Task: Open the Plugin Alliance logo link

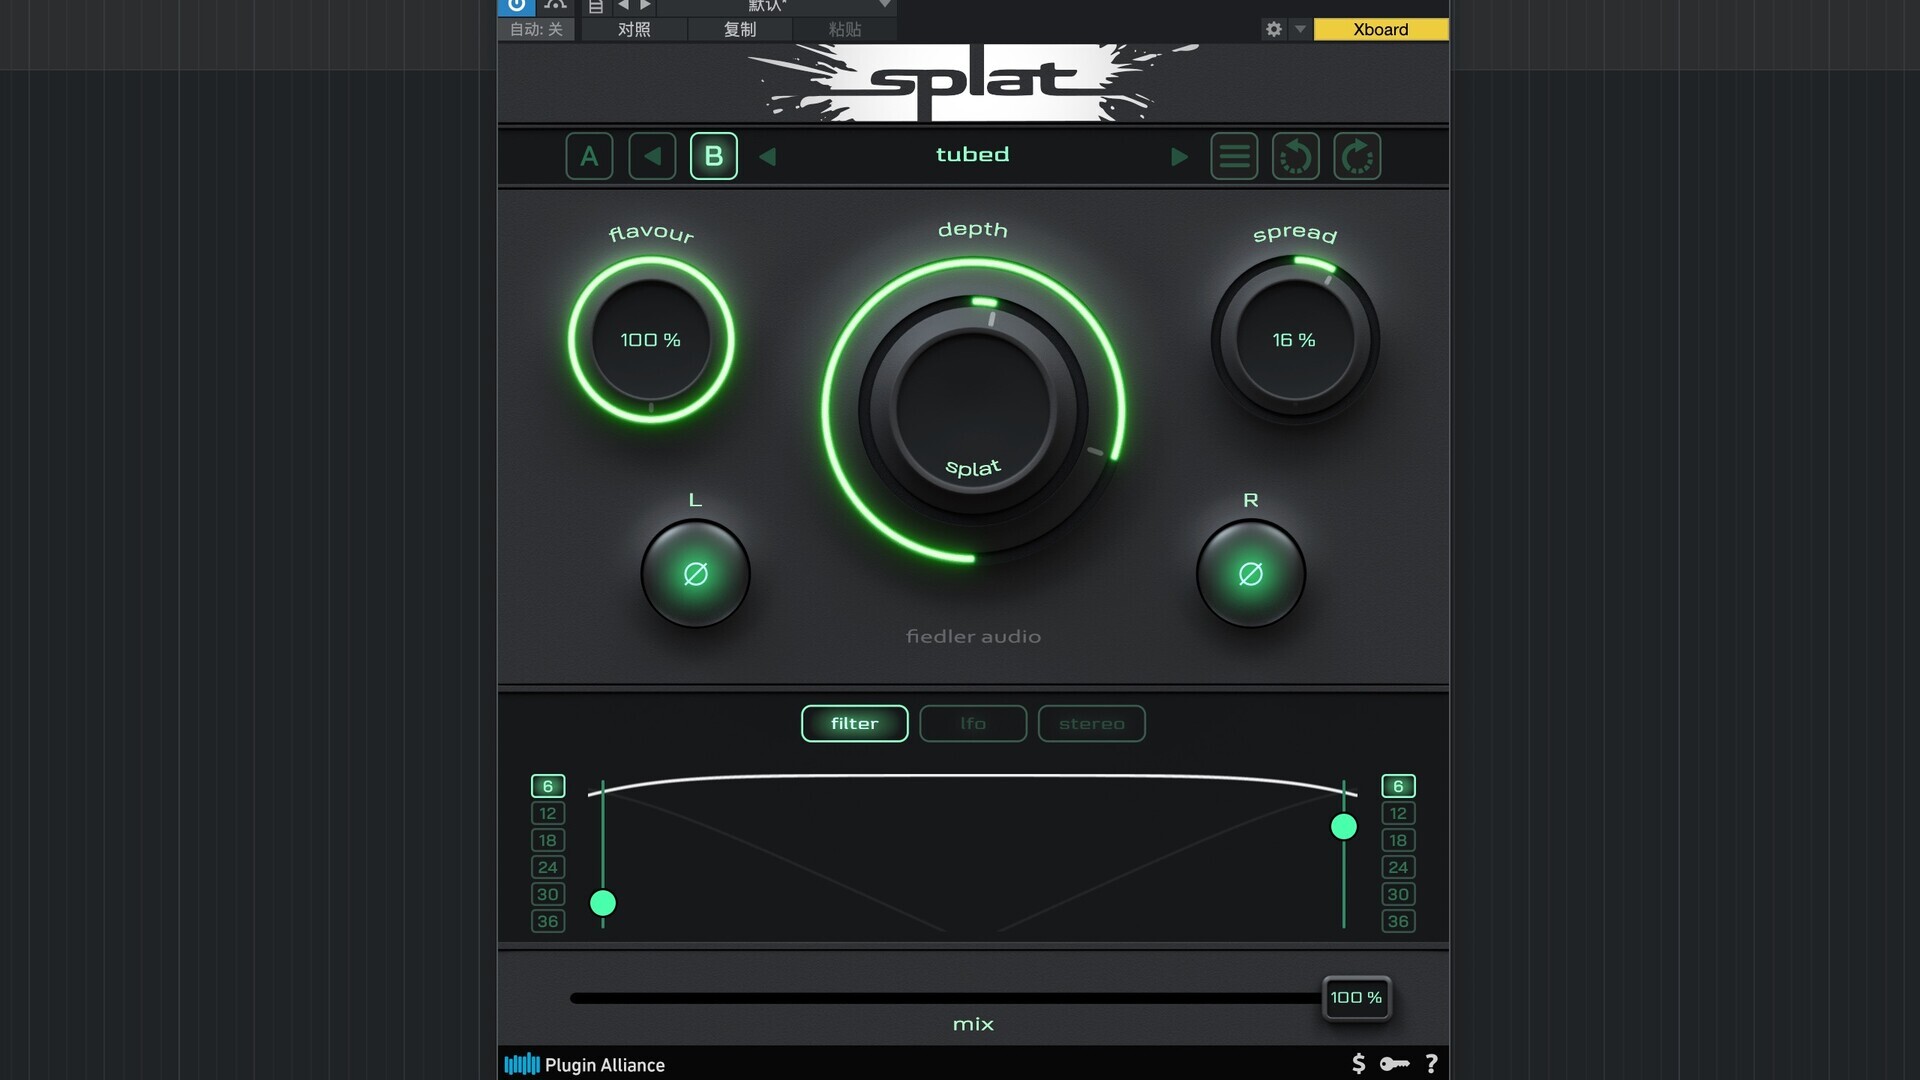Action: [x=584, y=1065]
